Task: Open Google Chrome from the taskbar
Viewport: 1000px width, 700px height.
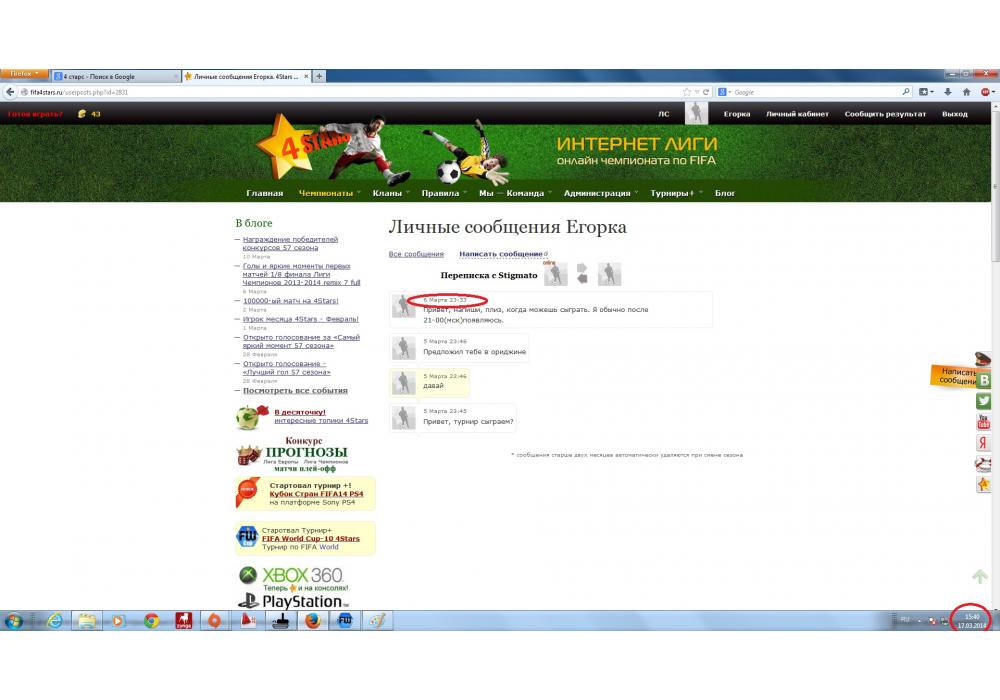Action: click(x=151, y=620)
